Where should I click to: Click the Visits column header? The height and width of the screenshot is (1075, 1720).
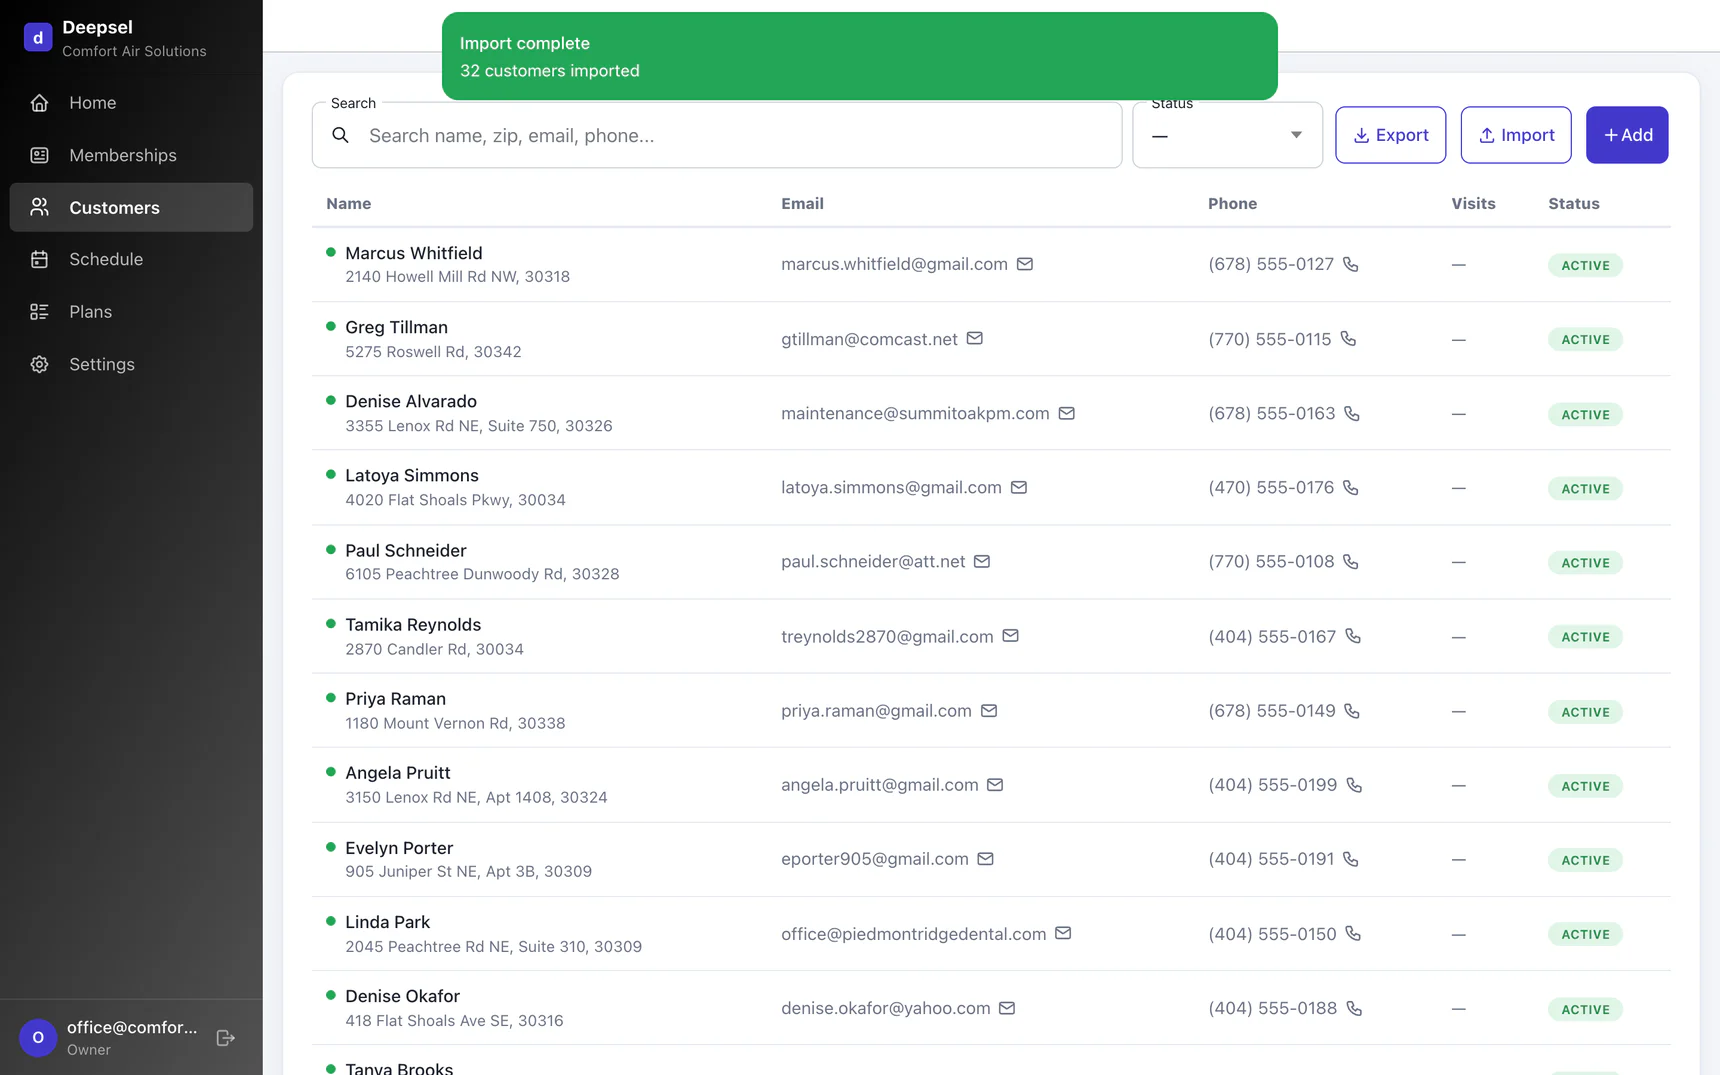point(1473,203)
